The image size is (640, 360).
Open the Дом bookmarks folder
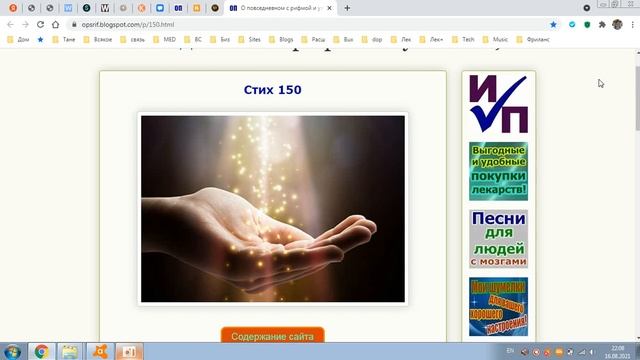point(18,40)
